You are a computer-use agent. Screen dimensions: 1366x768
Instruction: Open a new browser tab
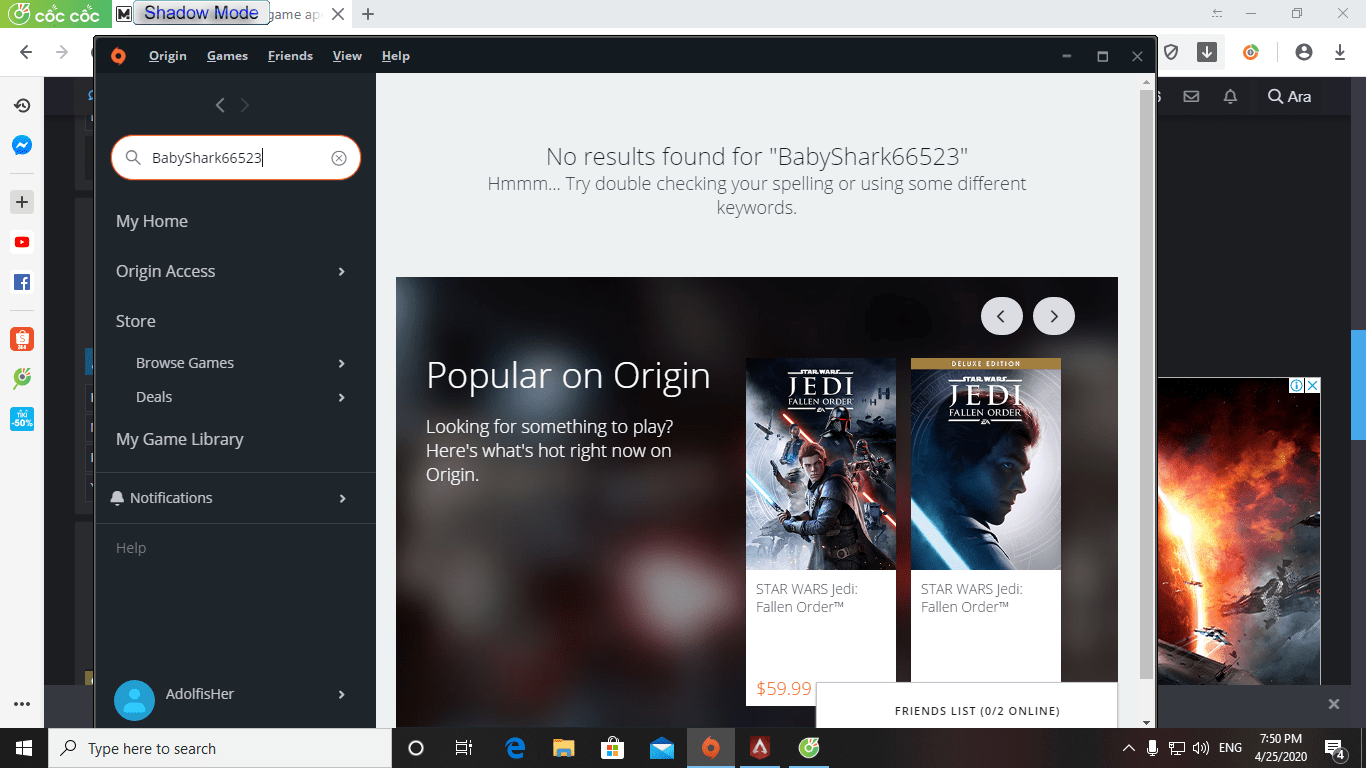[368, 14]
